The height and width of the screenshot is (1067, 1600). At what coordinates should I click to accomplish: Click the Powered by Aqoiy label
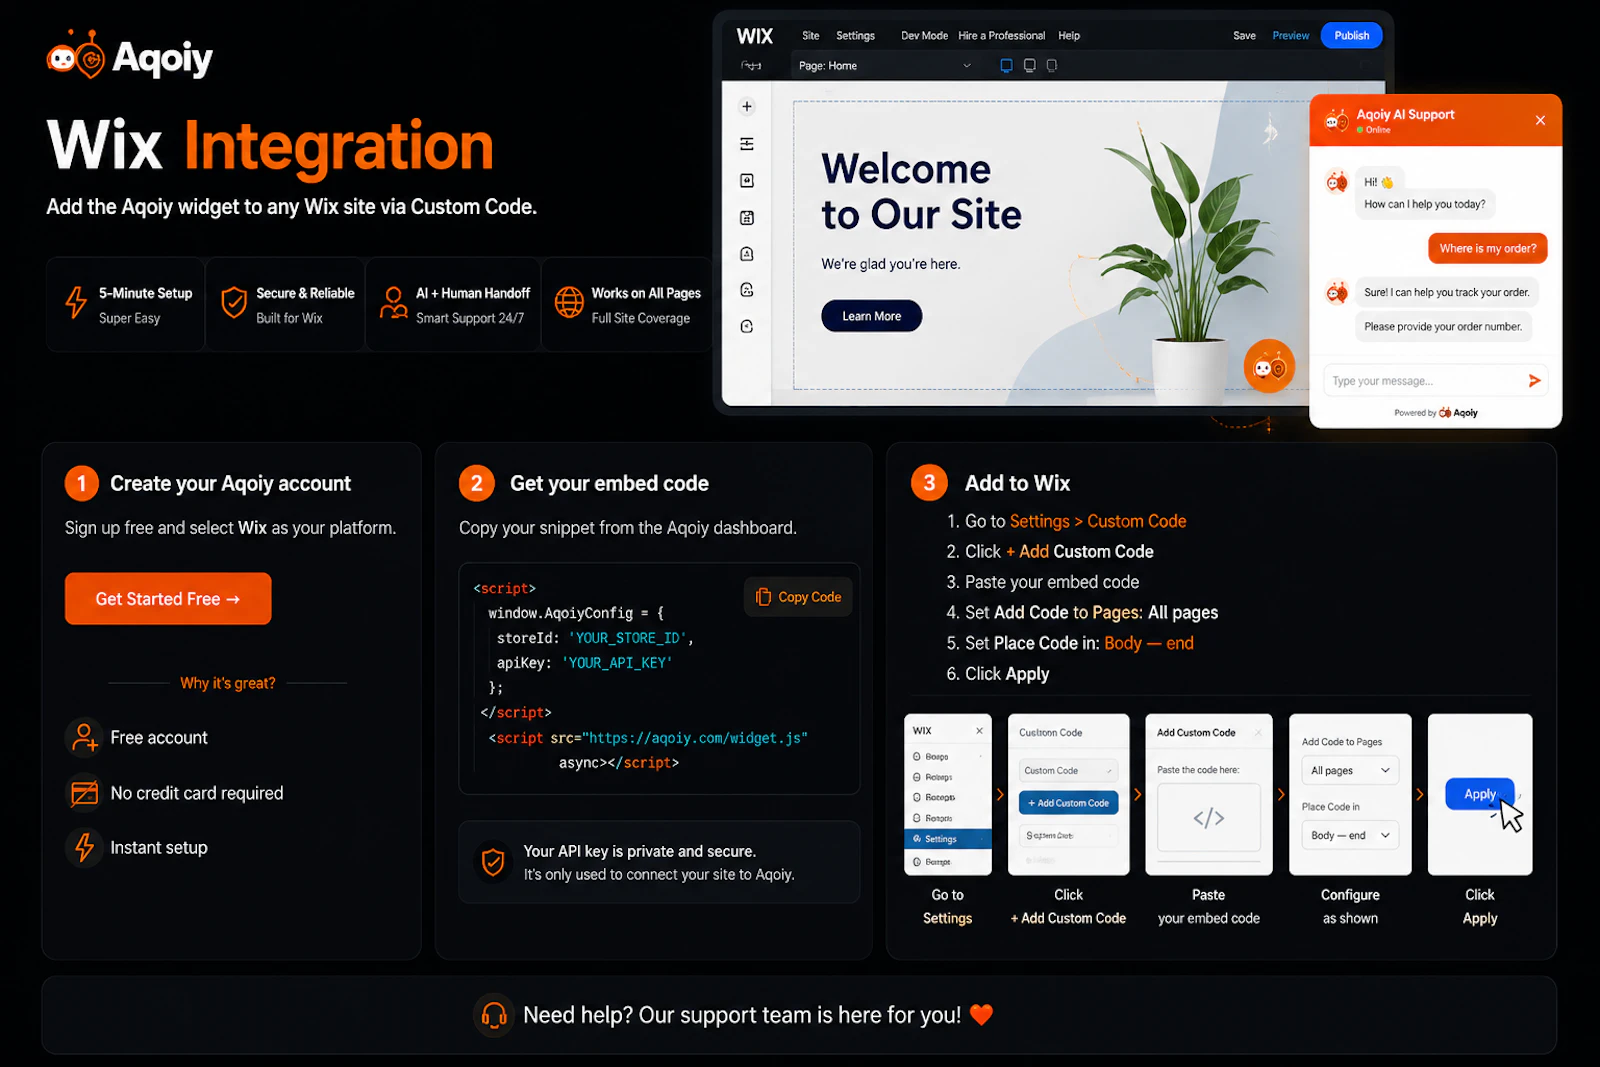[x=1436, y=413]
